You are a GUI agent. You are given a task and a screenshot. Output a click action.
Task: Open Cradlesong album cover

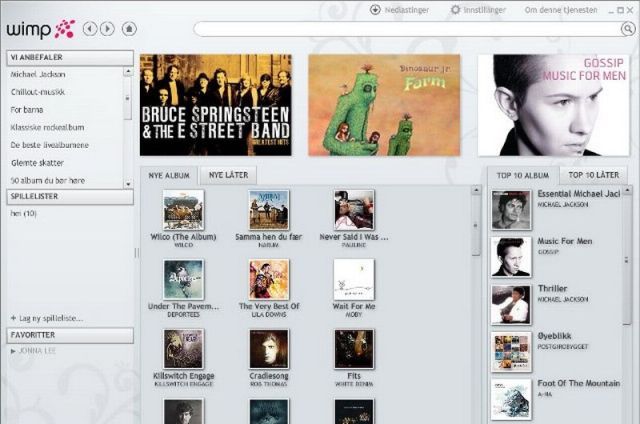(x=269, y=349)
